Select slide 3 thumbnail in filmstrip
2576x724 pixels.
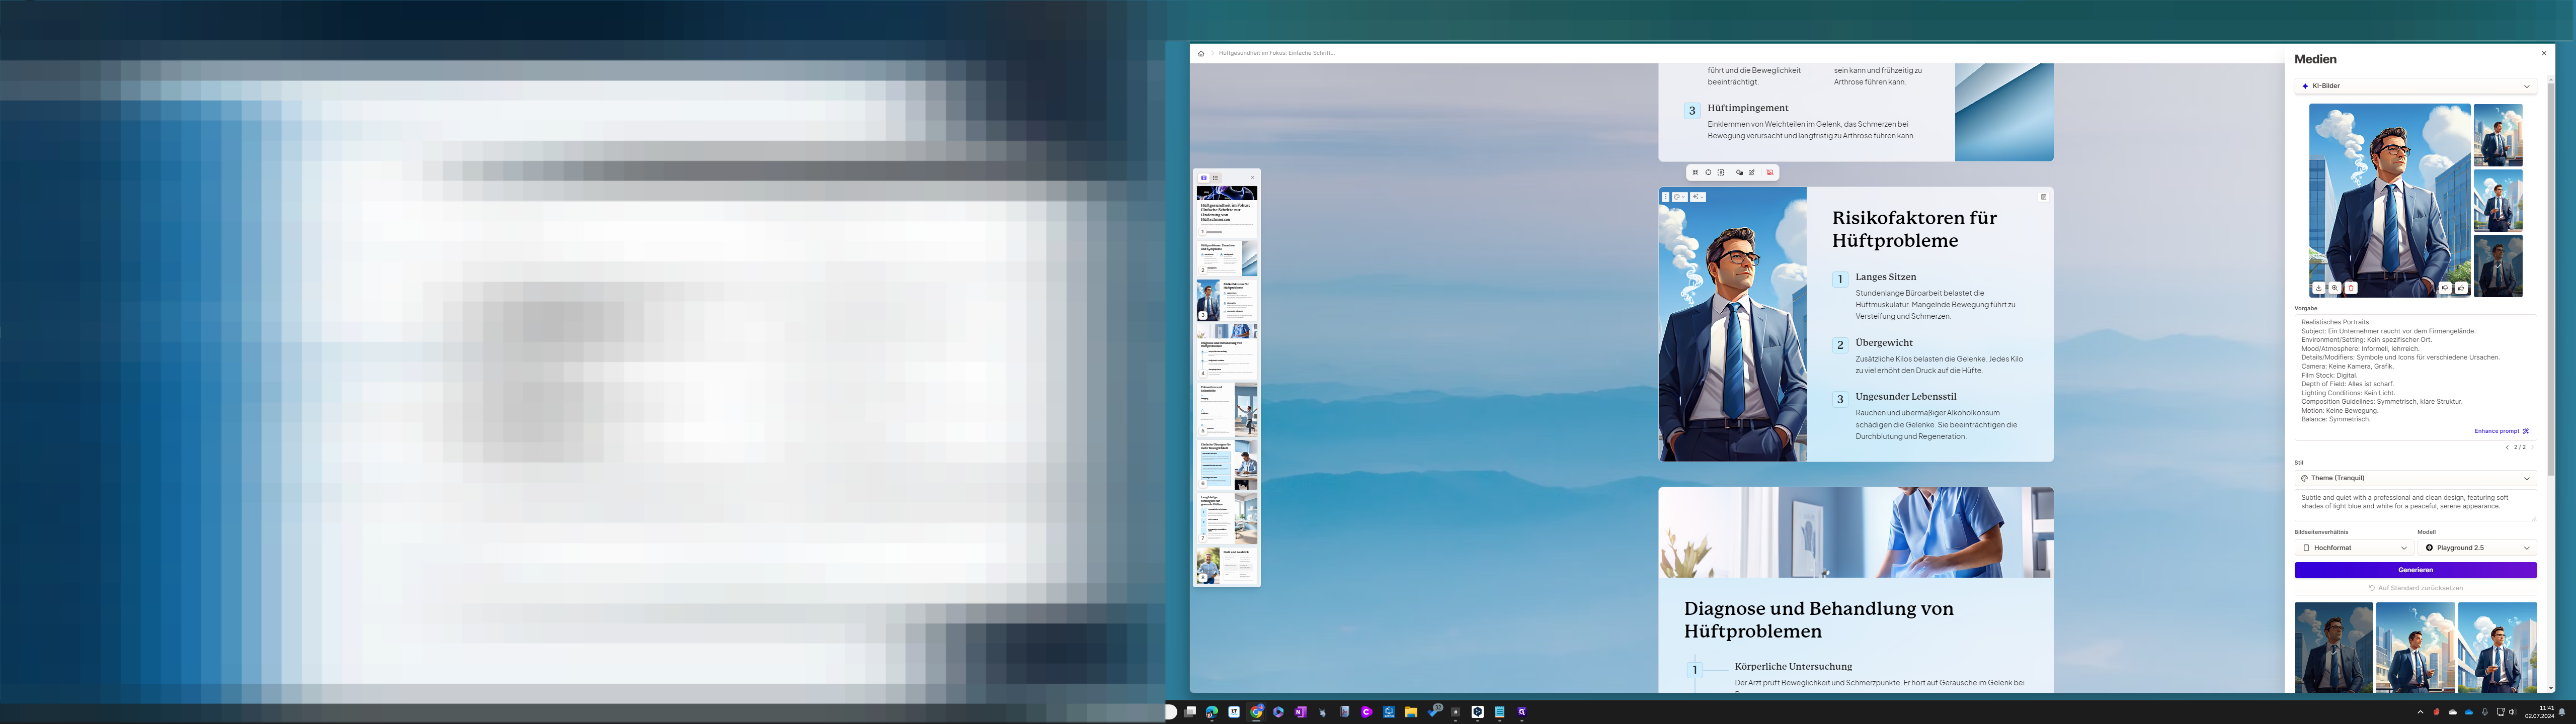tap(1227, 301)
